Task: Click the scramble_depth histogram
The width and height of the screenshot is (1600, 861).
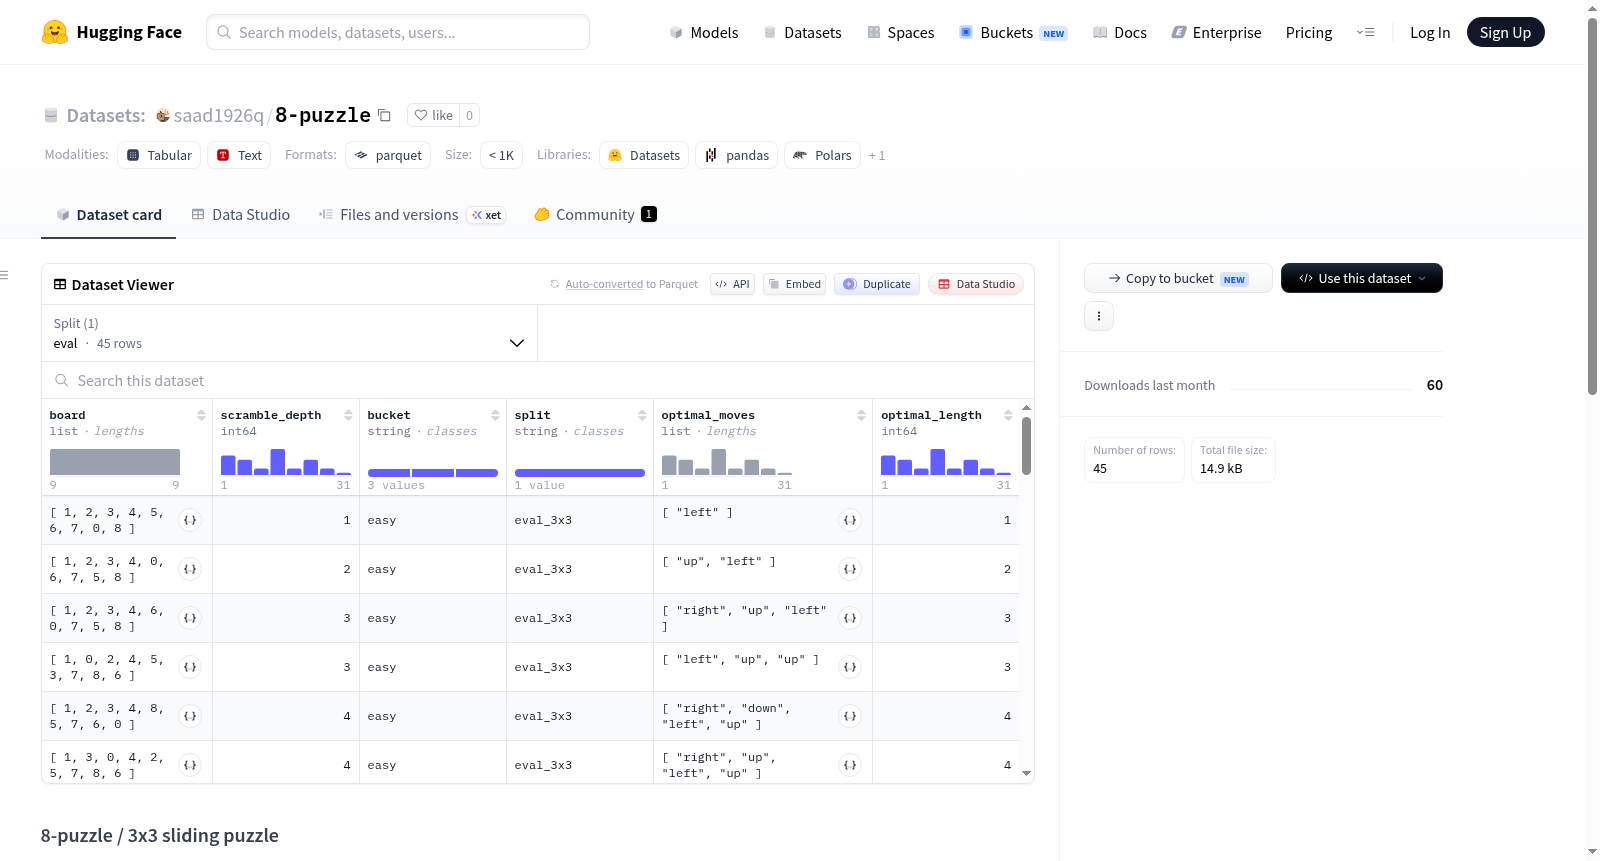Action: click(286, 462)
